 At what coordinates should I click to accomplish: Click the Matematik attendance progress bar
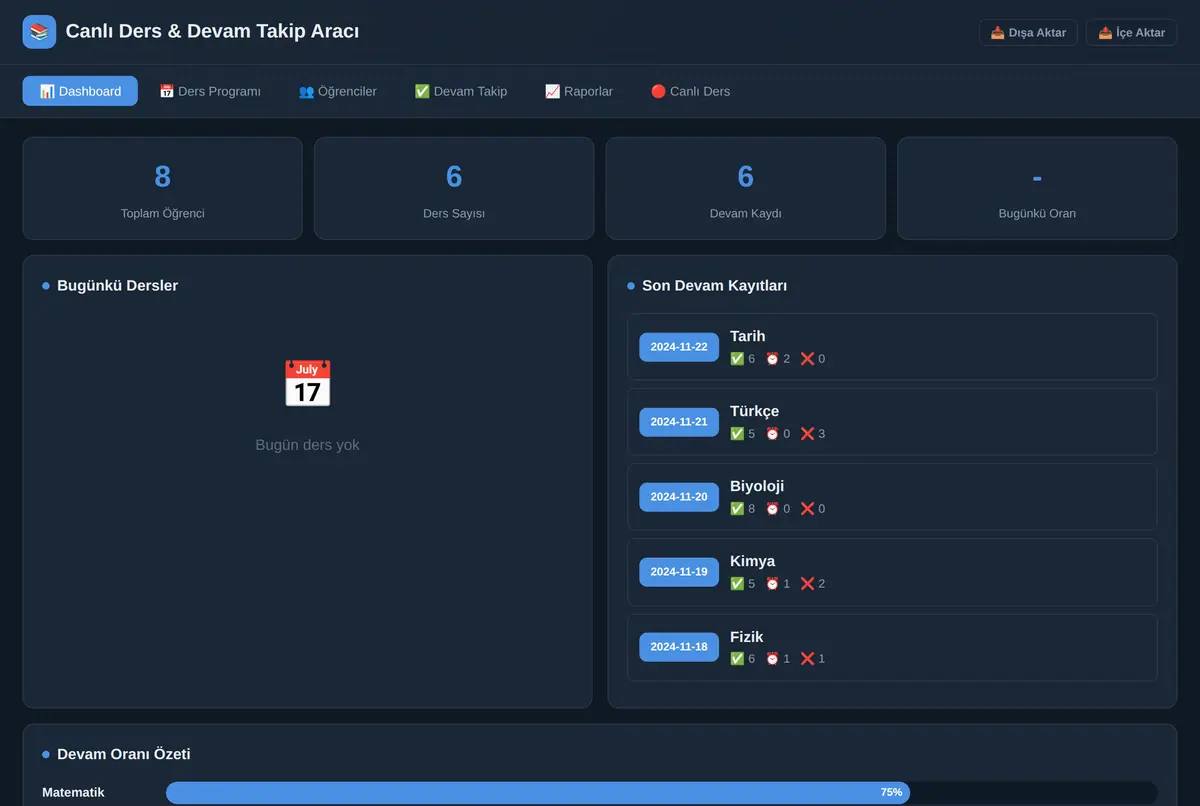[x=661, y=793]
